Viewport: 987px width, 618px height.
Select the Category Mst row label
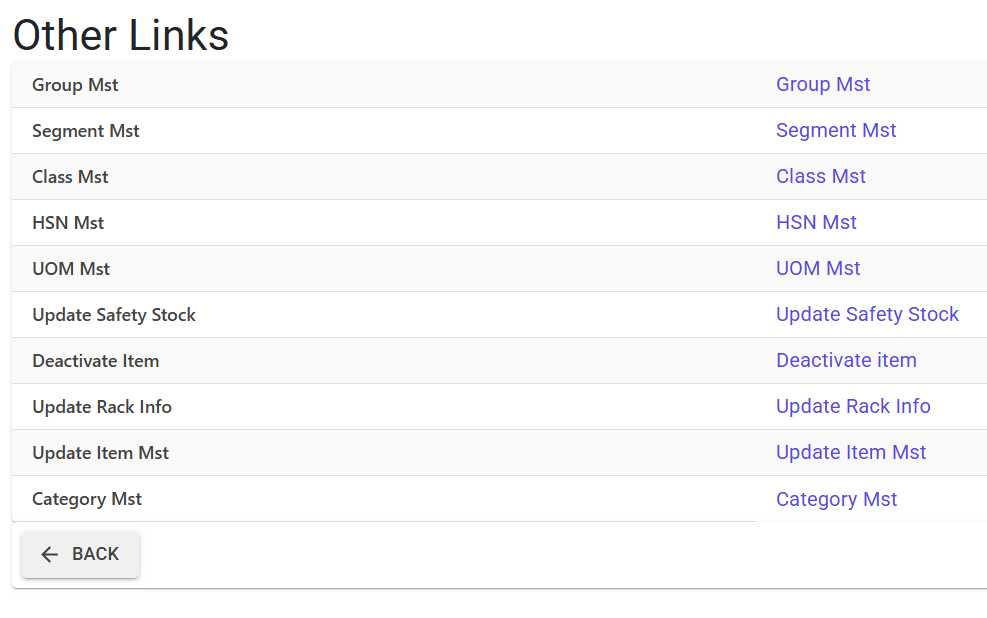coord(87,499)
